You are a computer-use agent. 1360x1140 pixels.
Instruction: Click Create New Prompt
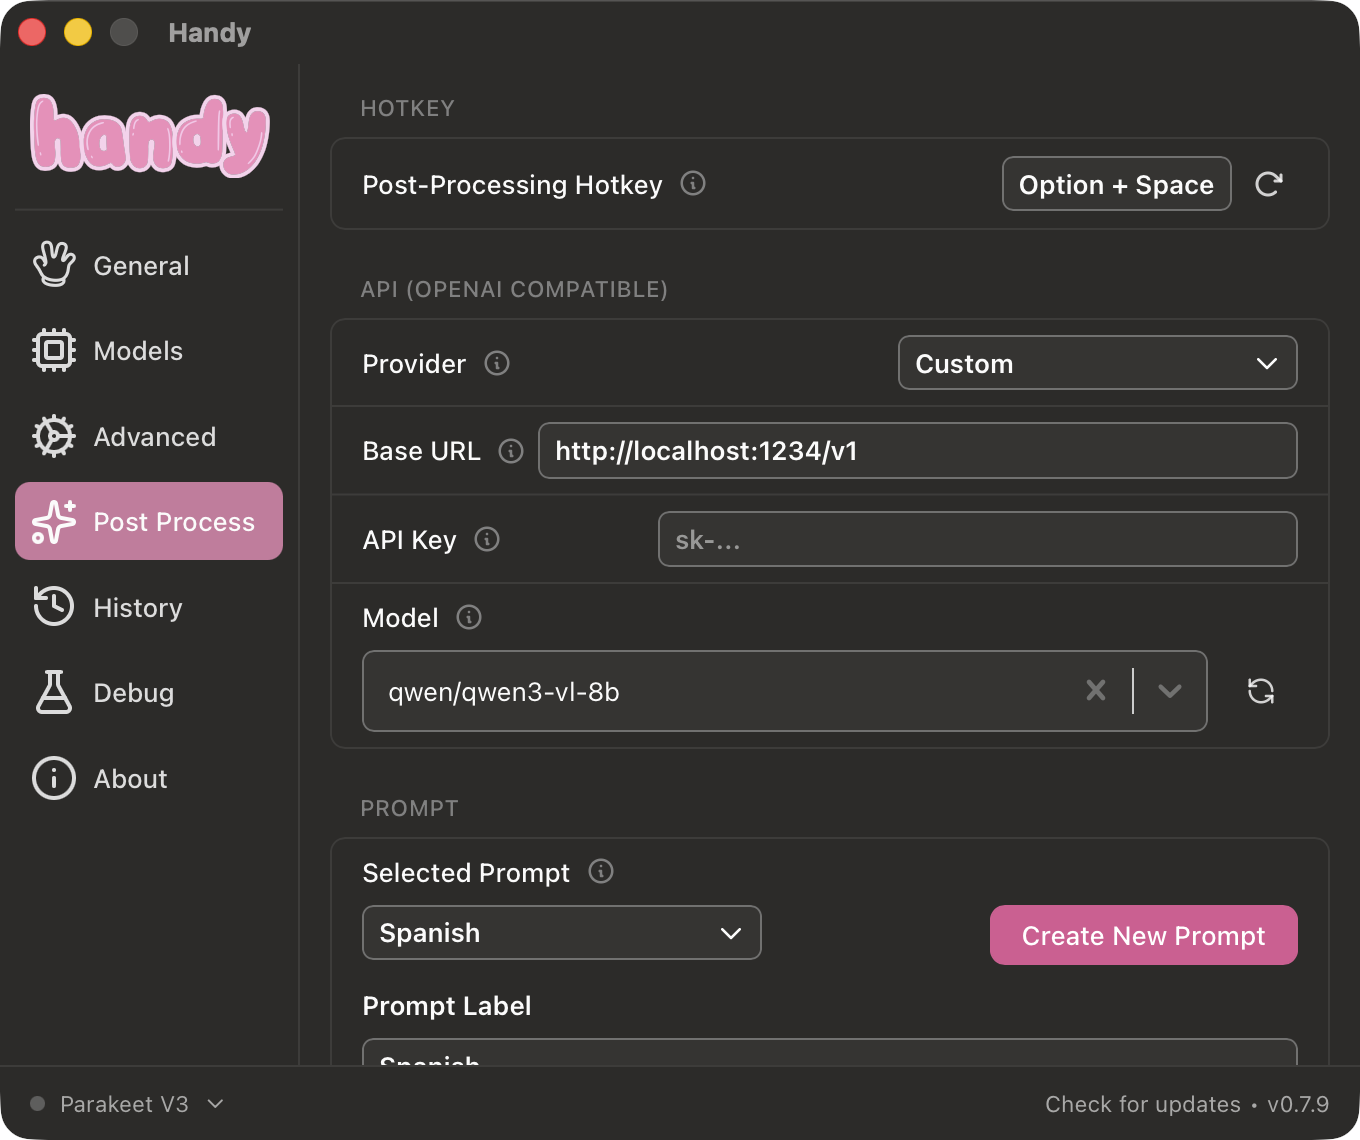pyautogui.click(x=1143, y=935)
